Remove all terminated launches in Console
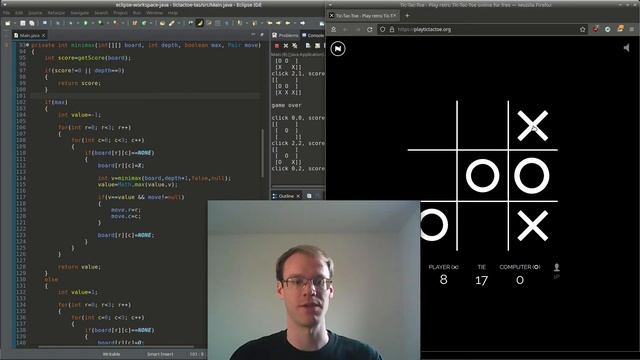This screenshot has height=360, width=640. (x=295, y=46)
